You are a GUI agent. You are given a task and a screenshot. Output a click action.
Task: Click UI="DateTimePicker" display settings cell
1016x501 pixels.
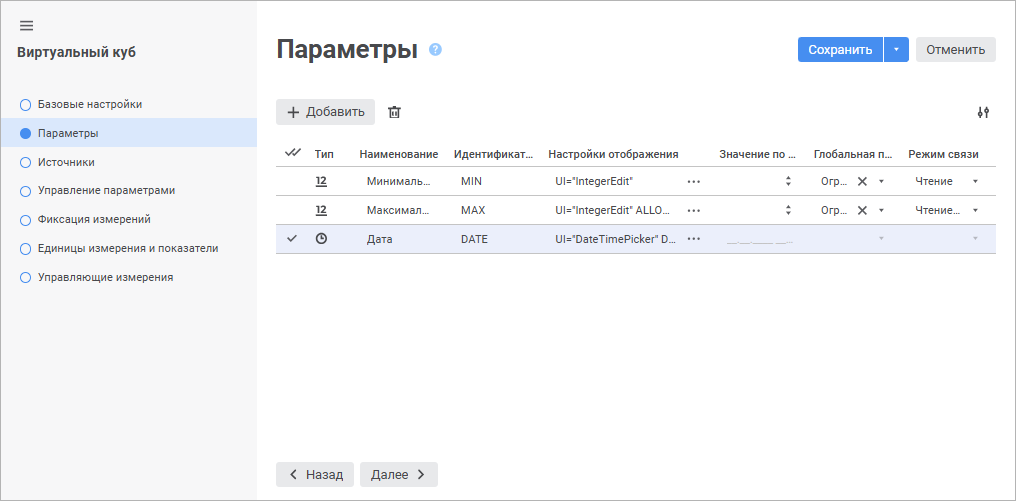point(616,239)
